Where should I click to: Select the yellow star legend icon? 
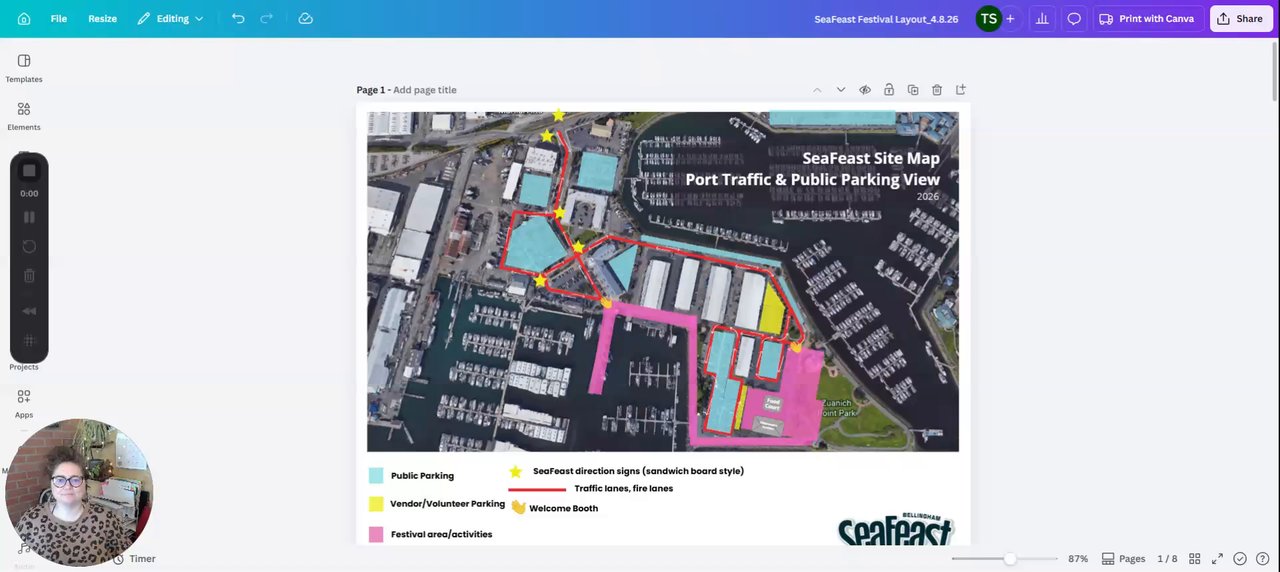(516, 471)
